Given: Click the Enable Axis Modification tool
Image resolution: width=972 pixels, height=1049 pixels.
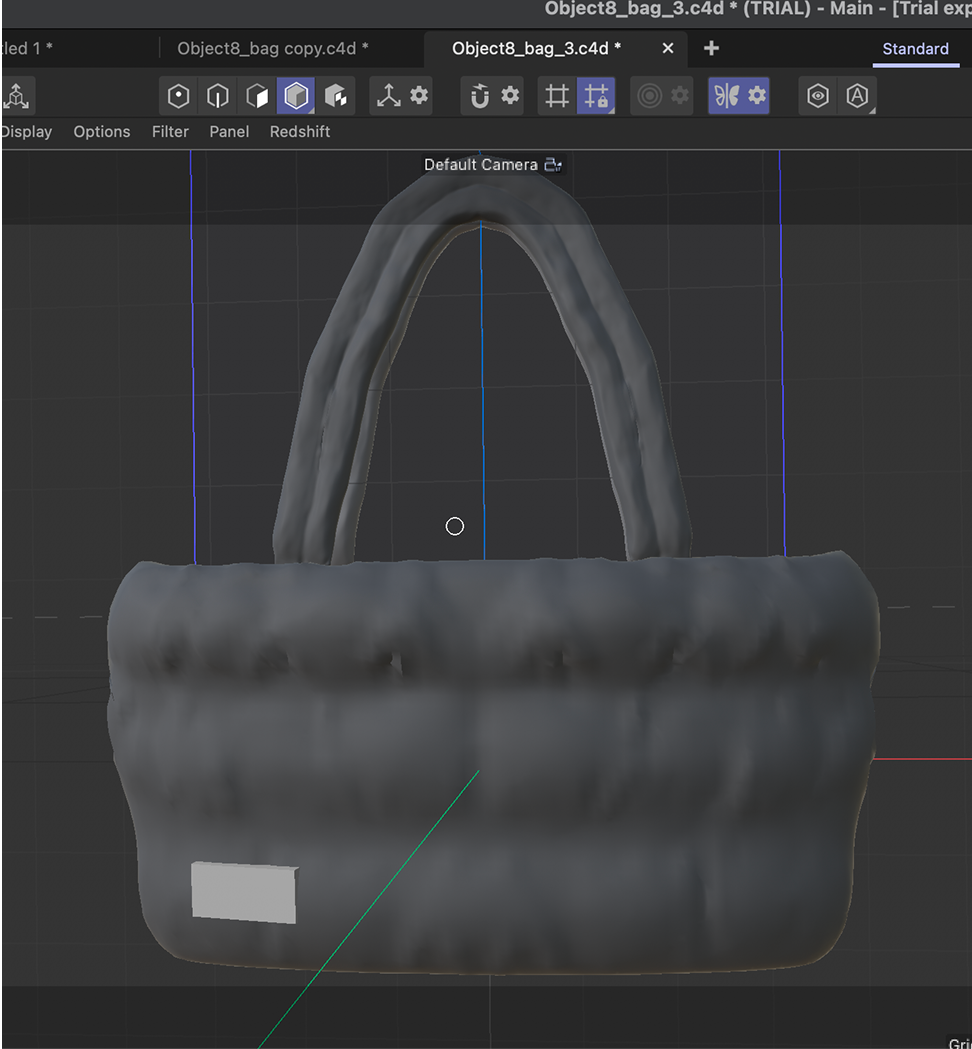Looking at the screenshot, I should point(388,96).
